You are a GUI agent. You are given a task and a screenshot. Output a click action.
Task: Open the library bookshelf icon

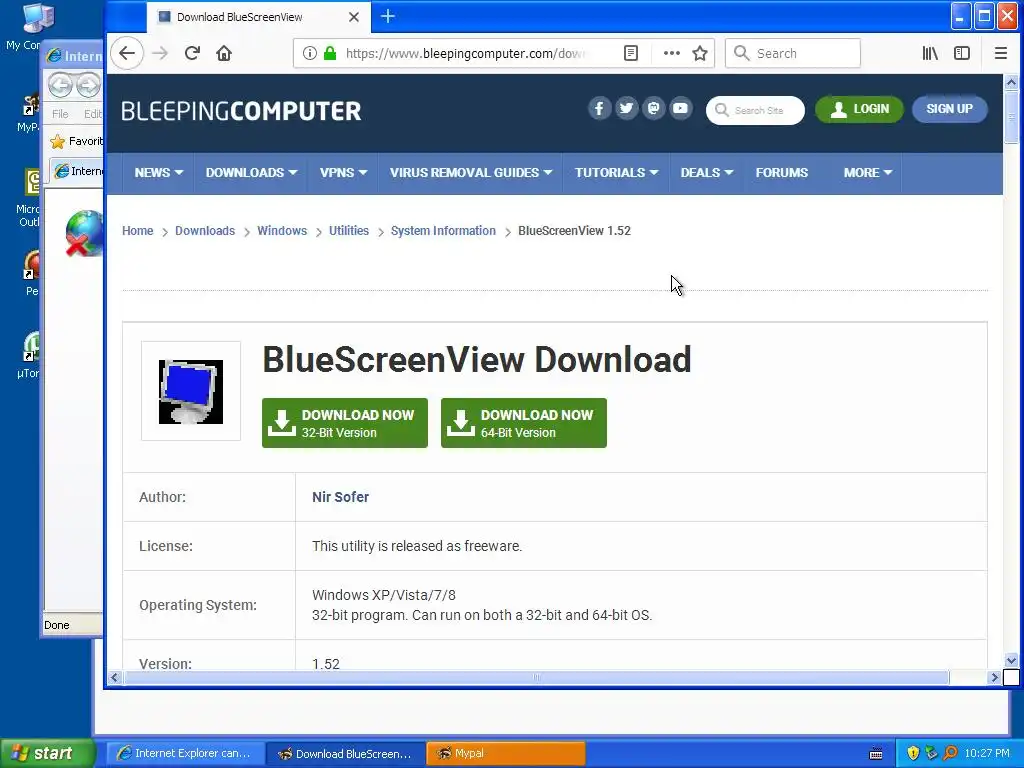pos(930,53)
